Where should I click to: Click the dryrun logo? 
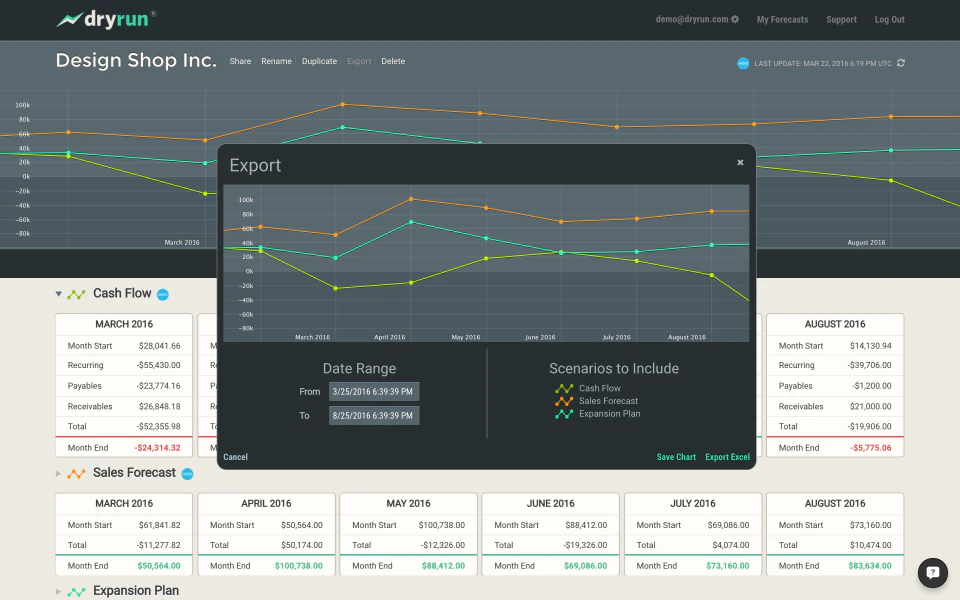106,19
